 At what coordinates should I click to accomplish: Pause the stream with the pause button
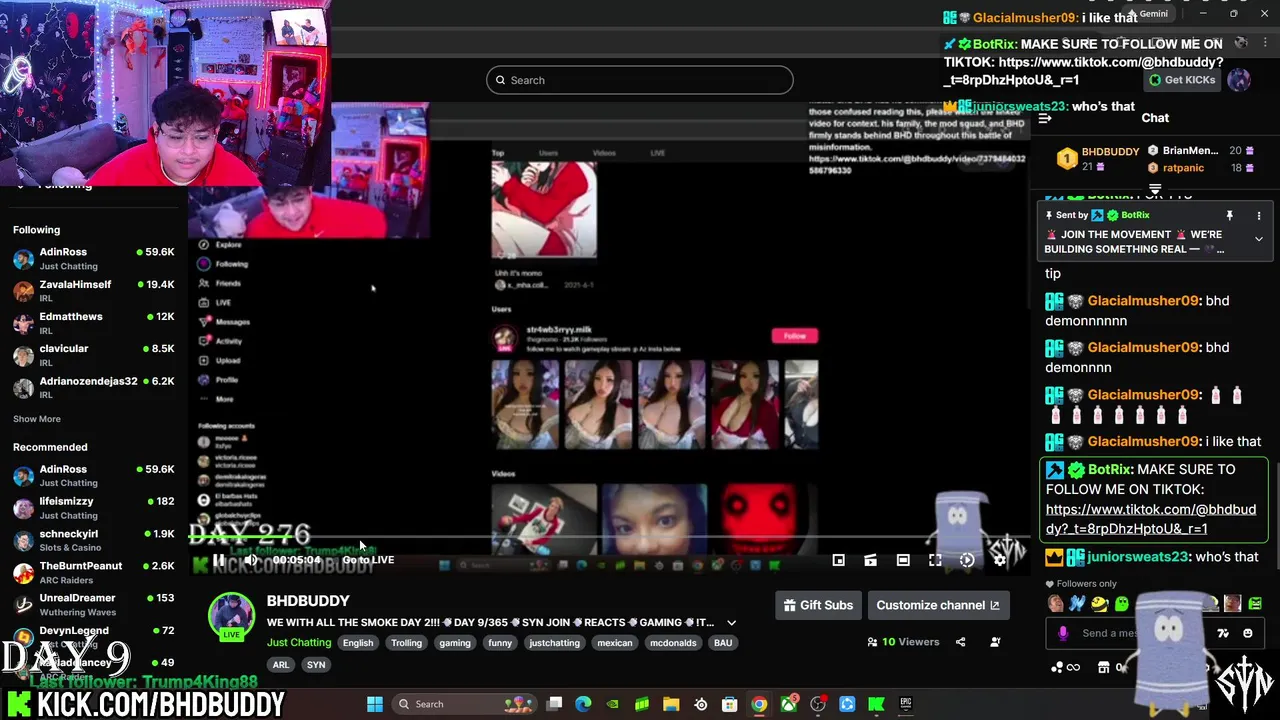(x=219, y=560)
